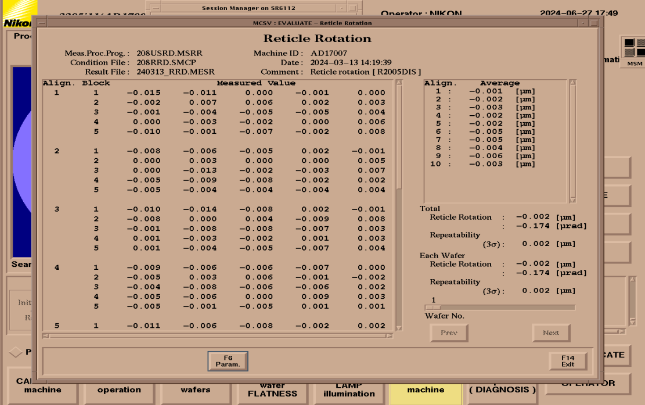Image resolution: width=645 pixels, height=405 pixels.
Task: Select the wafers tab
Action: coord(194,388)
